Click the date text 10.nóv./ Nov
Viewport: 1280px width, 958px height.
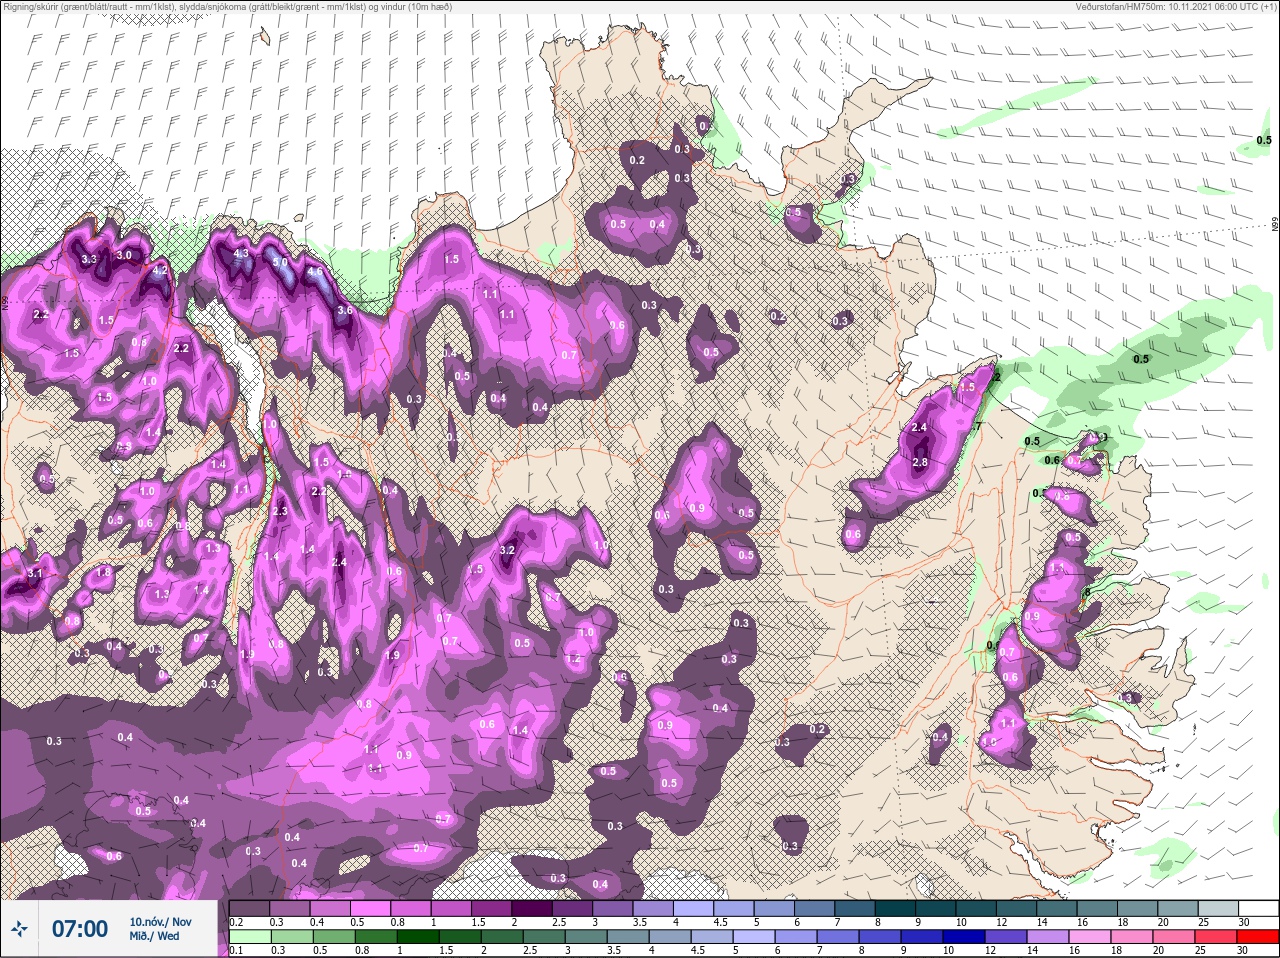point(160,922)
